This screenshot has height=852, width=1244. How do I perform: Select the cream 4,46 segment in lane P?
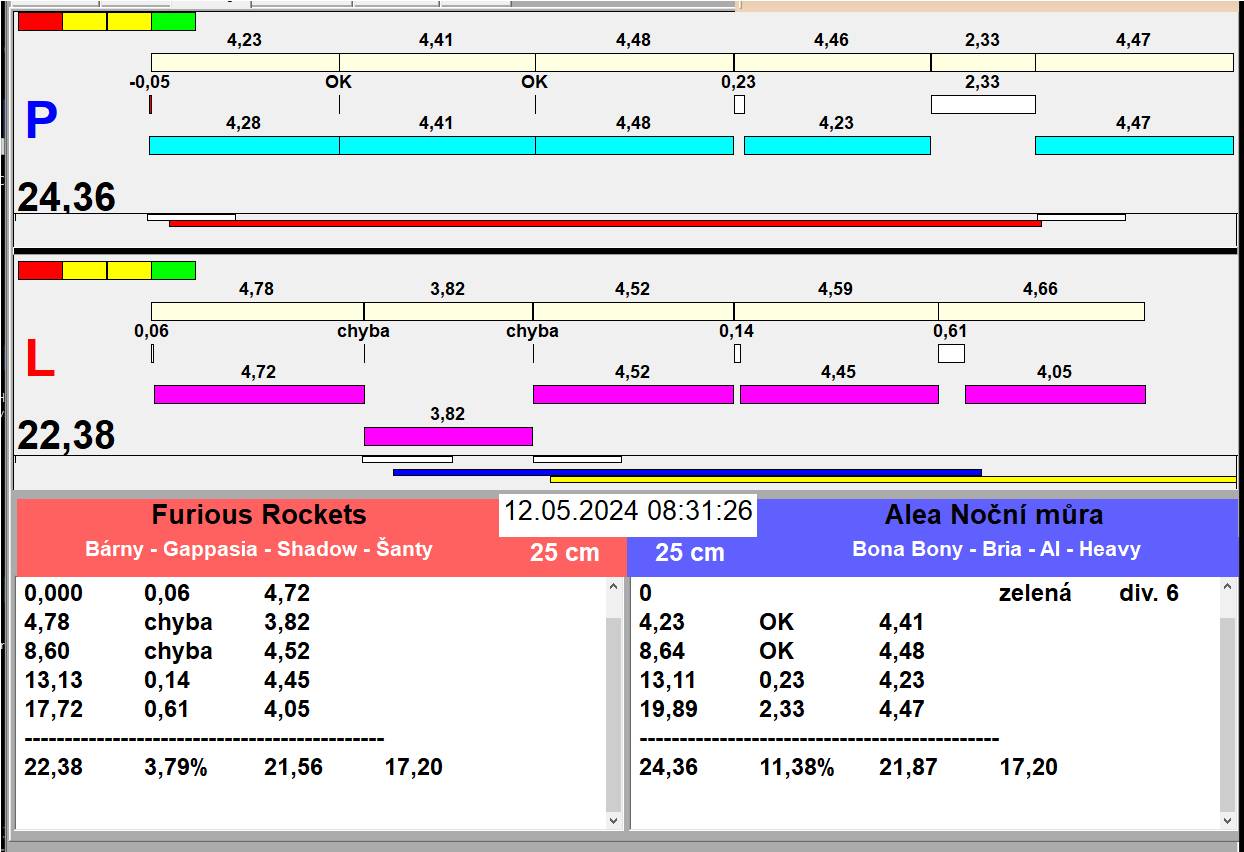(x=832, y=62)
